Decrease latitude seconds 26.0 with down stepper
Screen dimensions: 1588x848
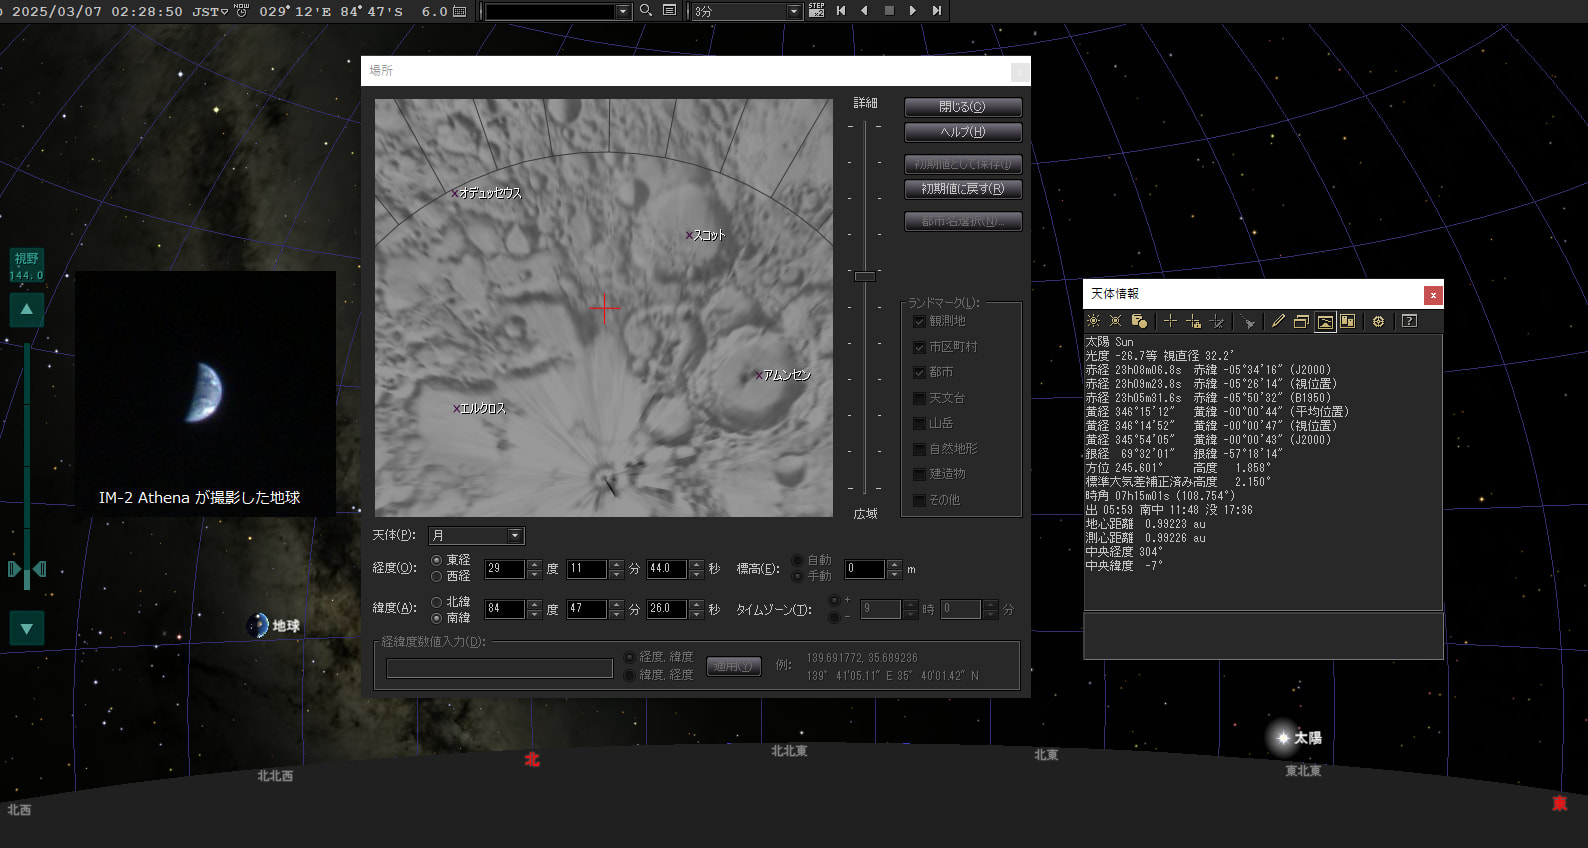pyautogui.click(x=696, y=614)
